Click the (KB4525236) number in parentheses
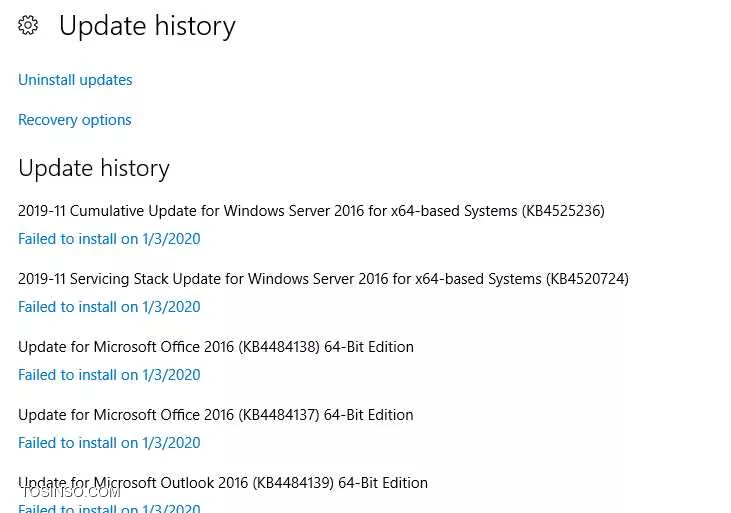731x513 pixels. point(563,211)
